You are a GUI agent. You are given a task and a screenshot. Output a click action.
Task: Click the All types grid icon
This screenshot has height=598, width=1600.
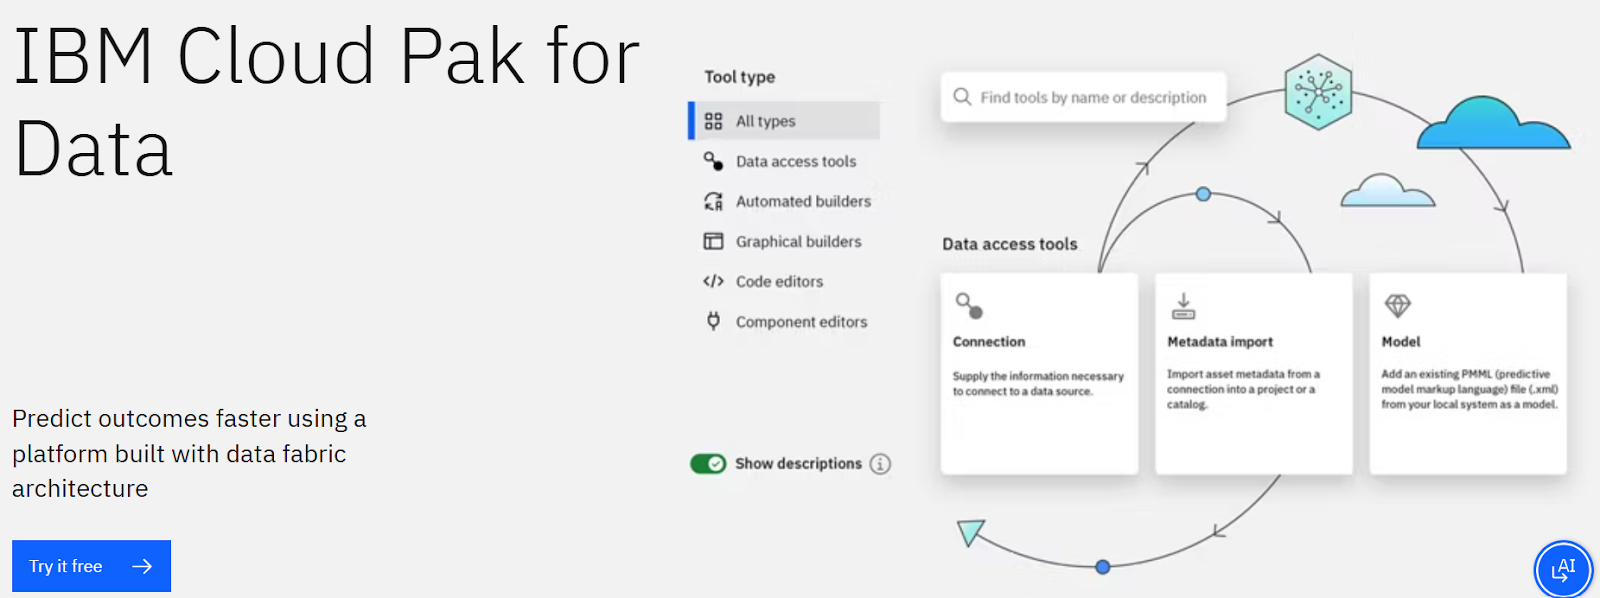coord(713,121)
